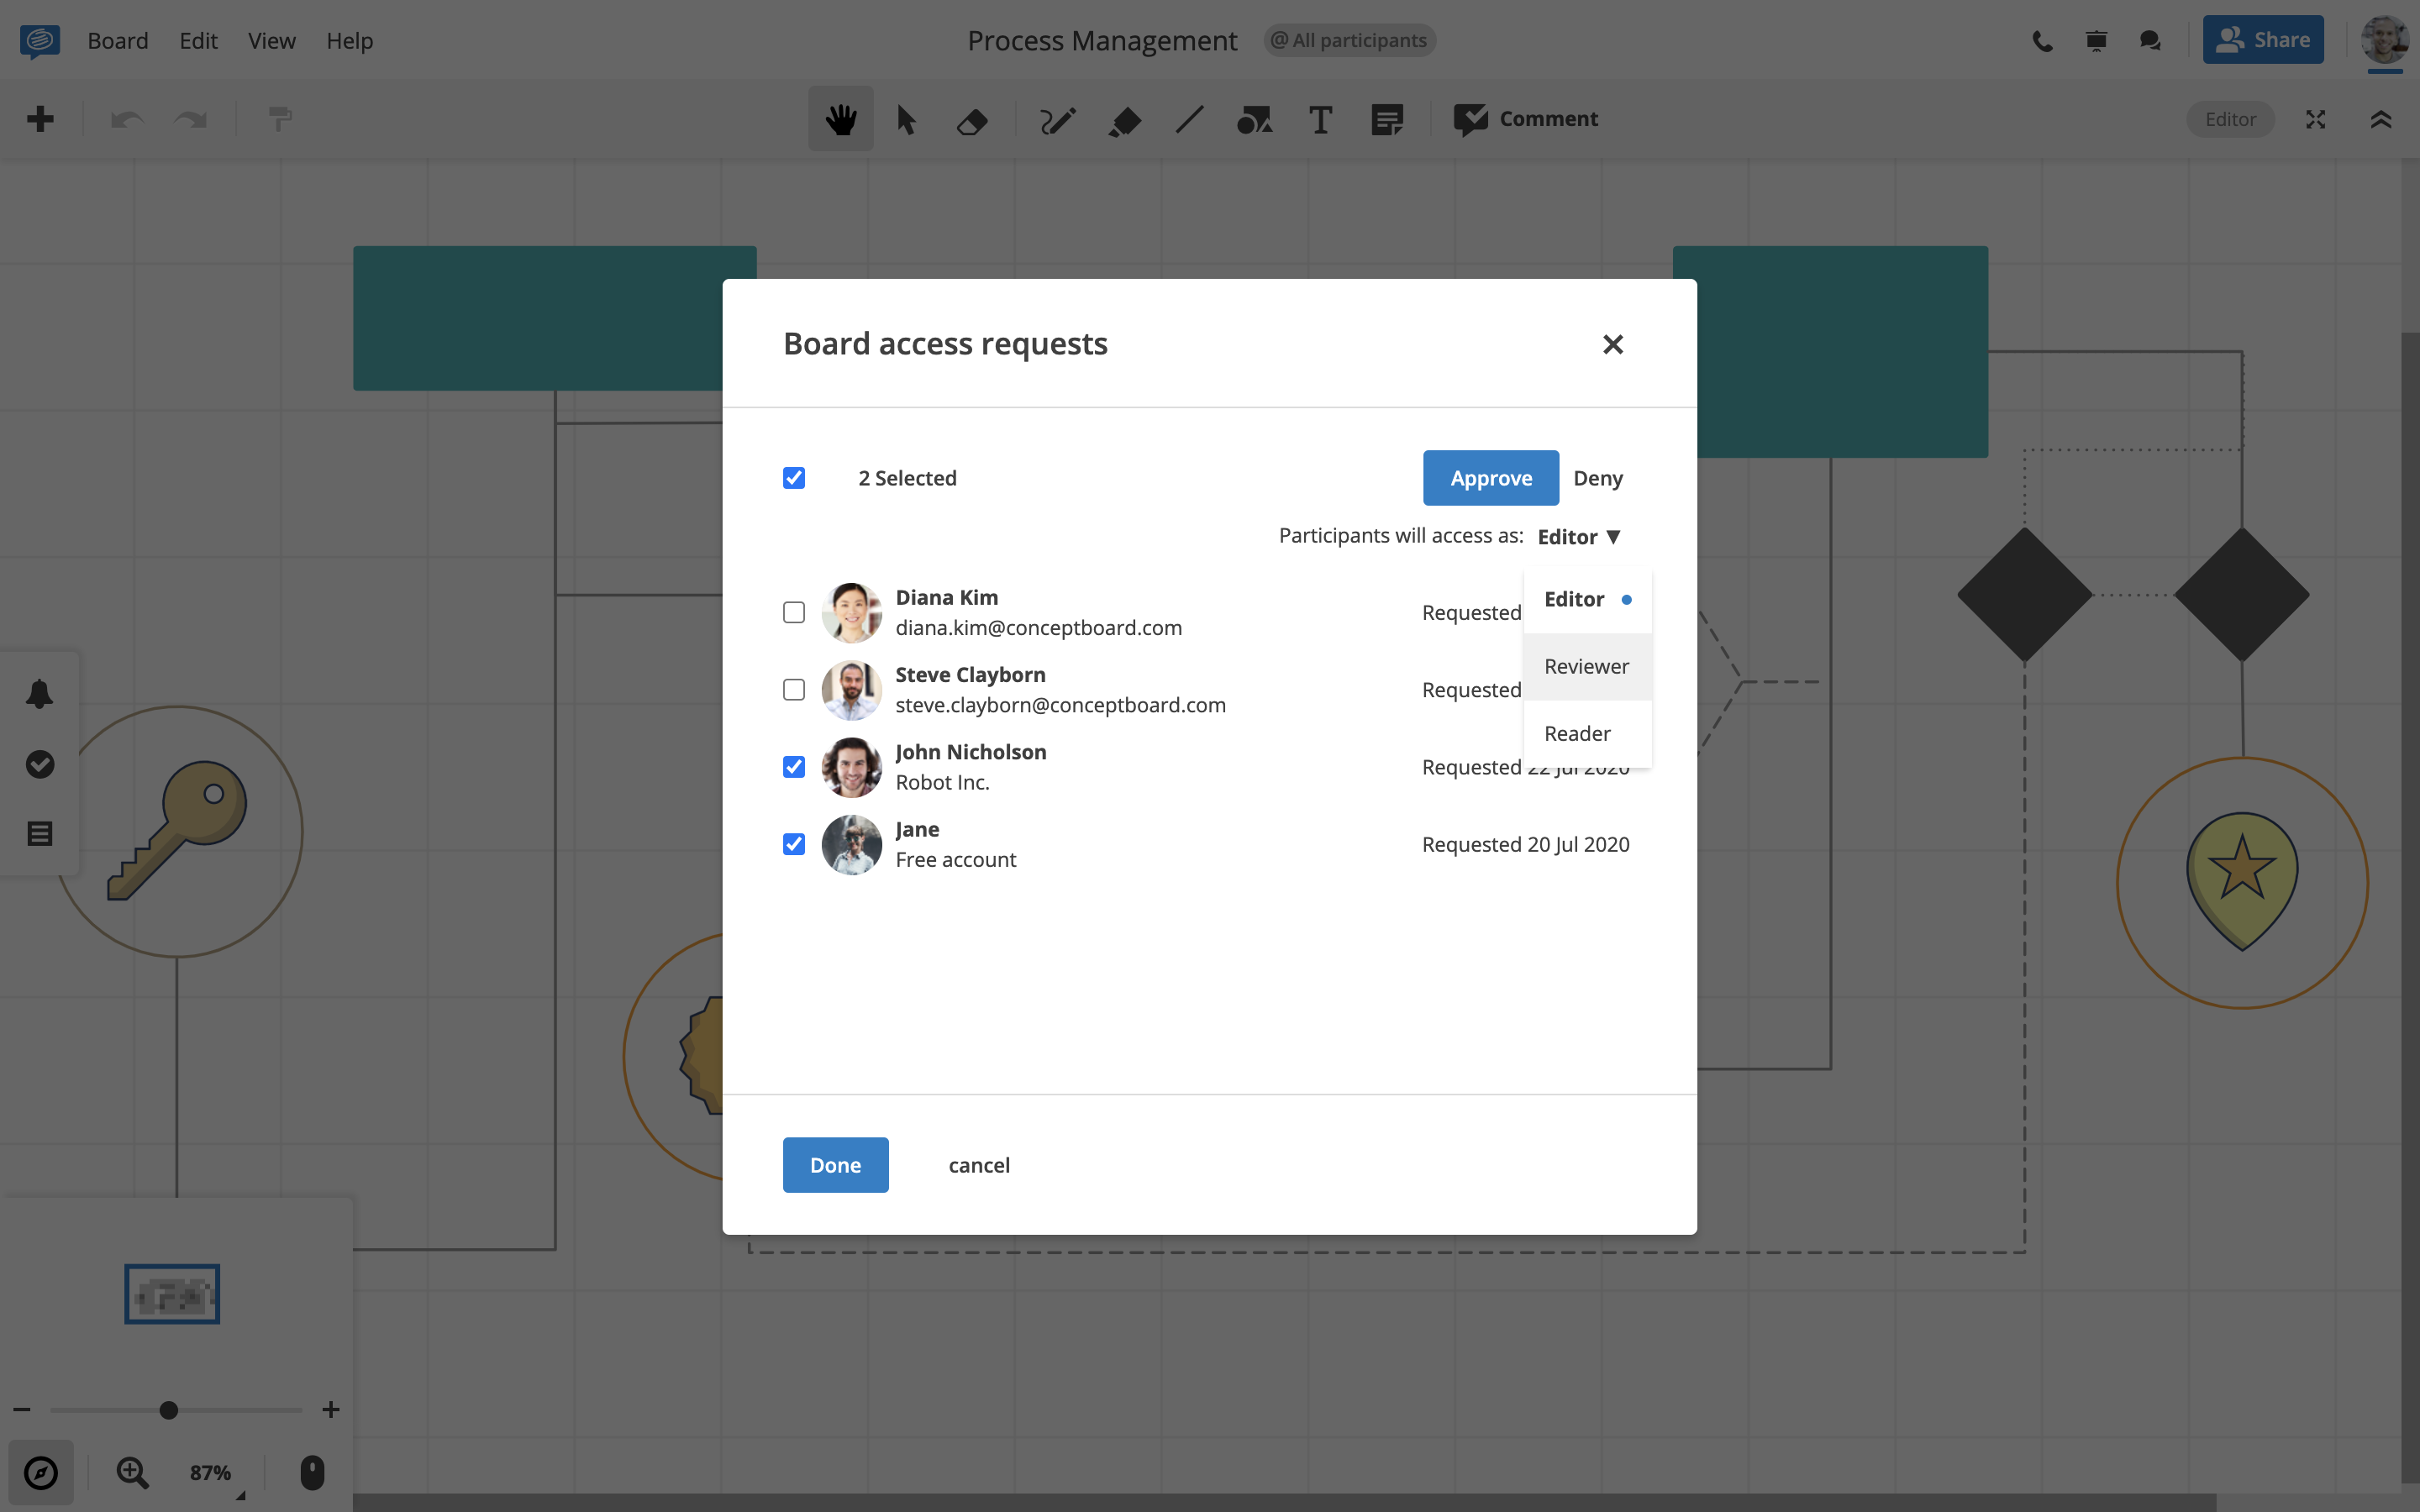Choose Reader in the role list
Viewport: 2420px width, 1512px height.
tap(1588, 733)
